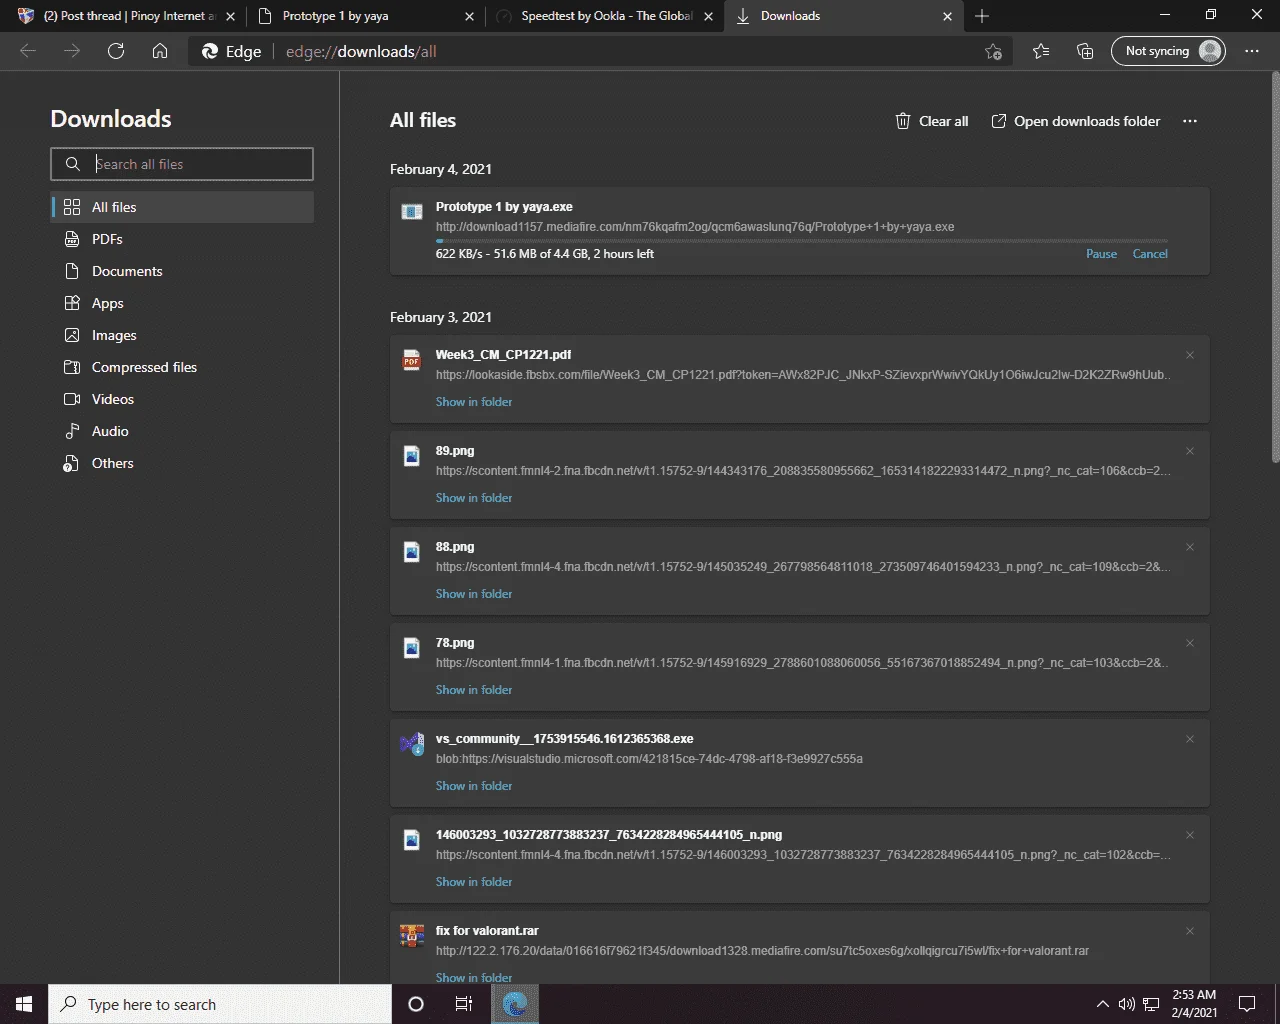Open the Collections icon
Viewport: 1280px width, 1024px height.
coord(1085,51)
